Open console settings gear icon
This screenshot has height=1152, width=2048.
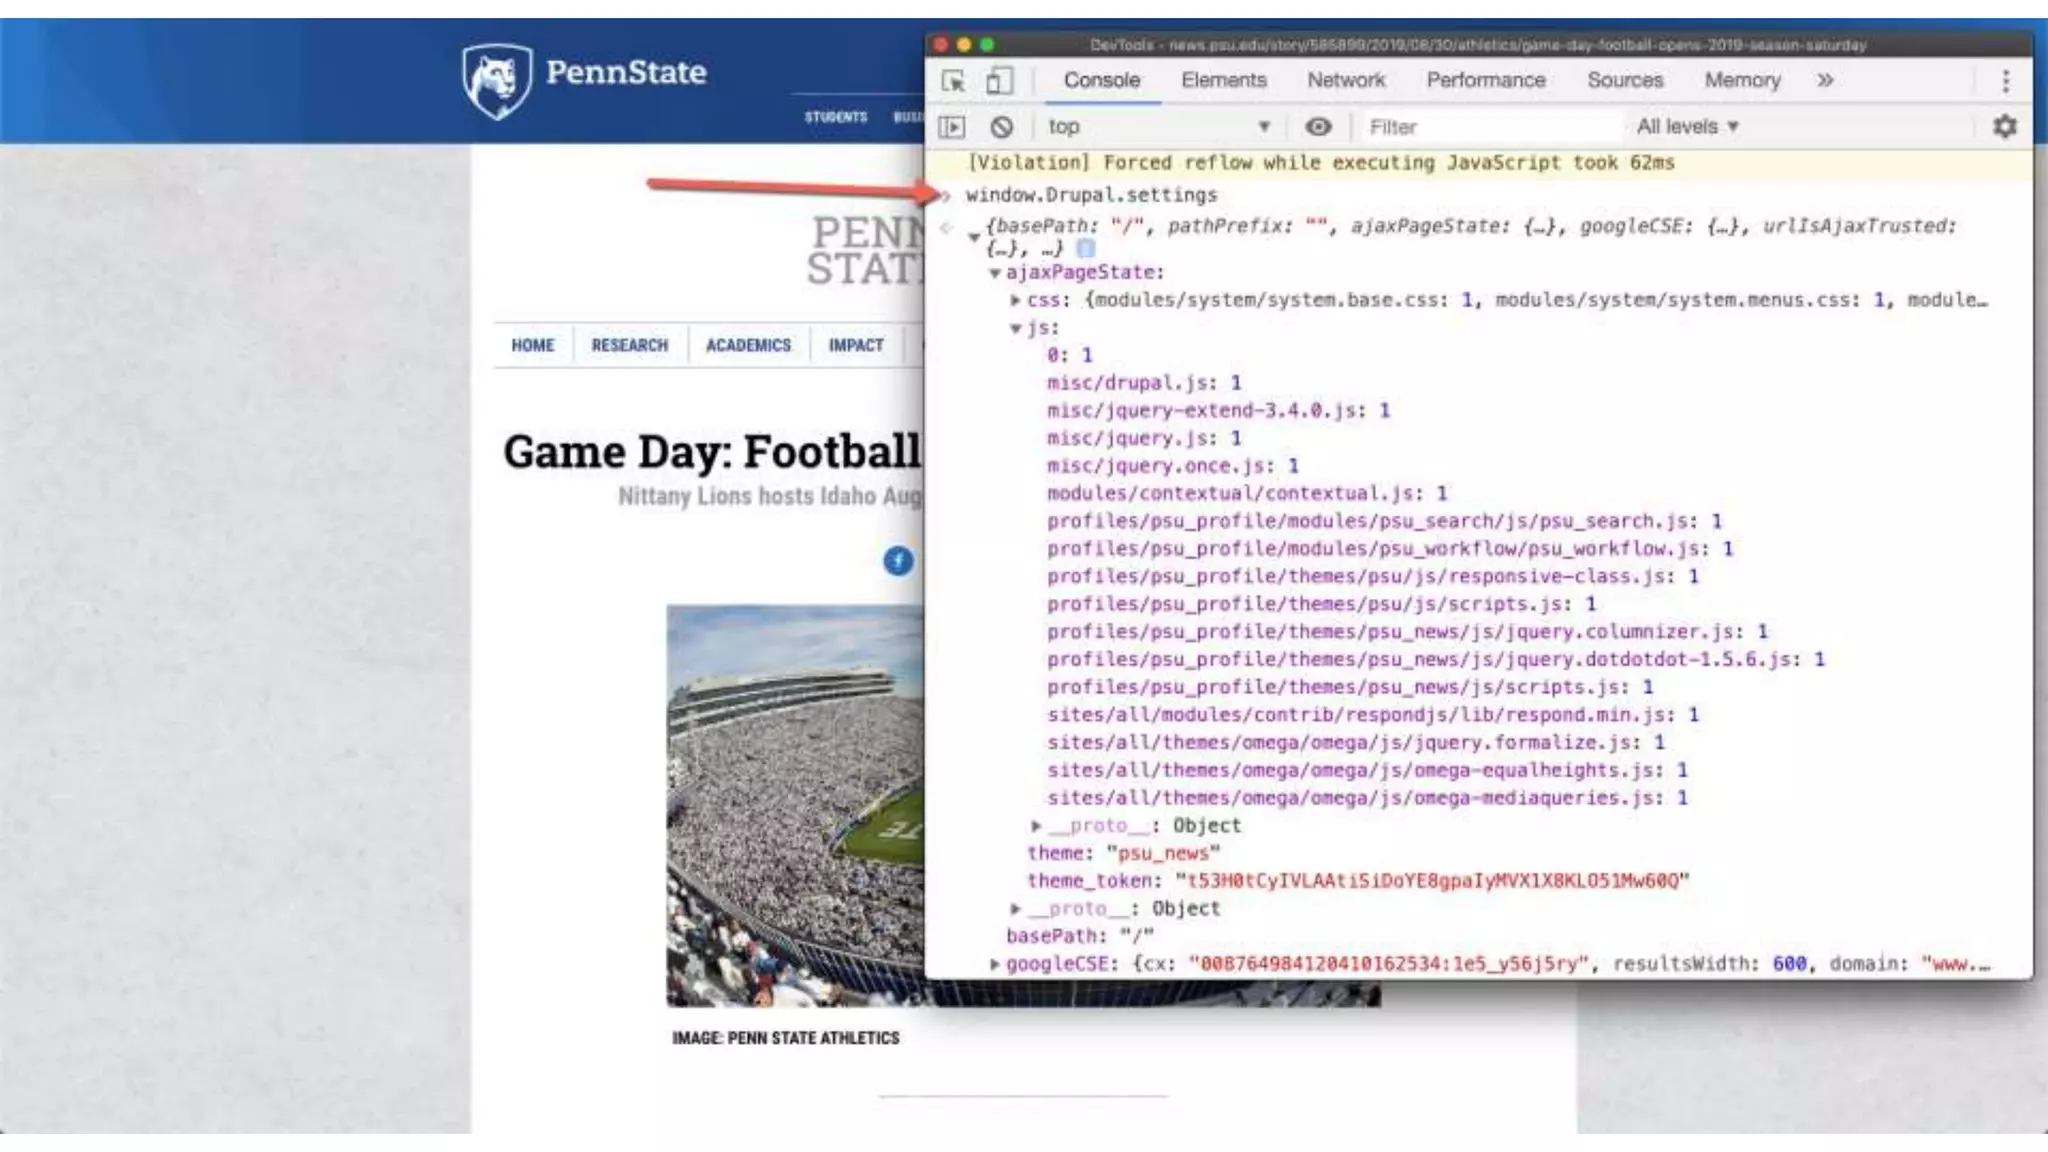pos(2005,127)
